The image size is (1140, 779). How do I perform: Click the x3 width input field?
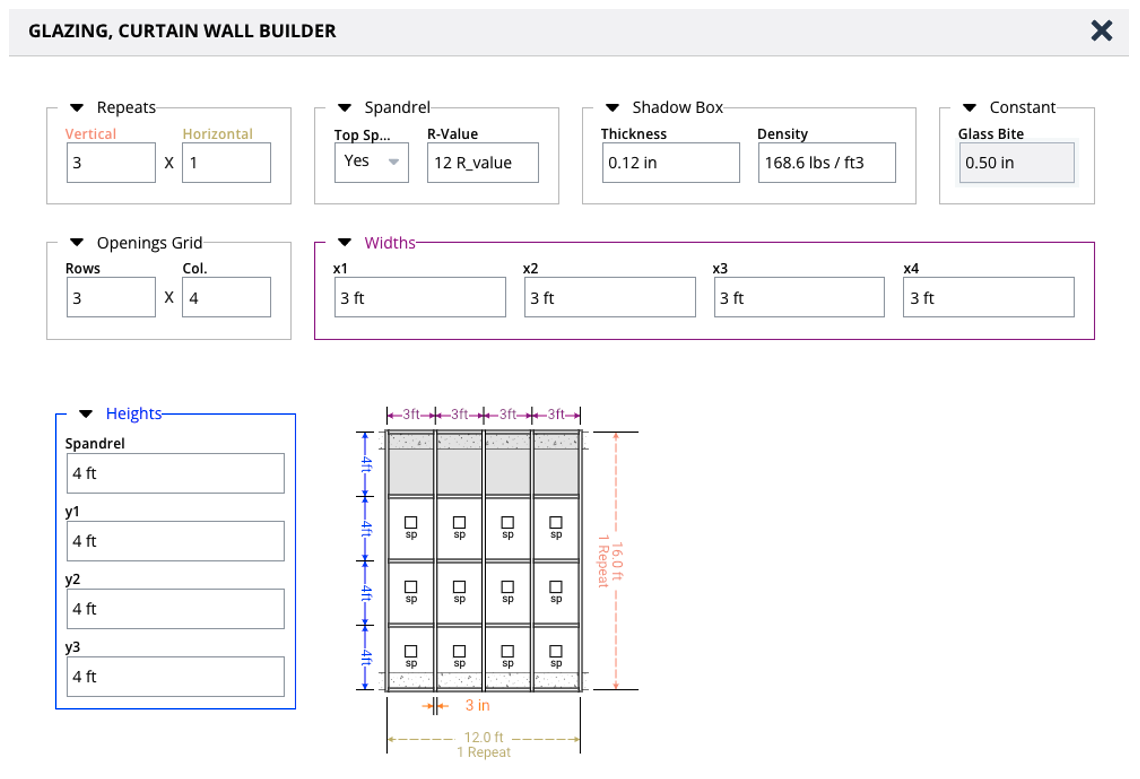799,297
